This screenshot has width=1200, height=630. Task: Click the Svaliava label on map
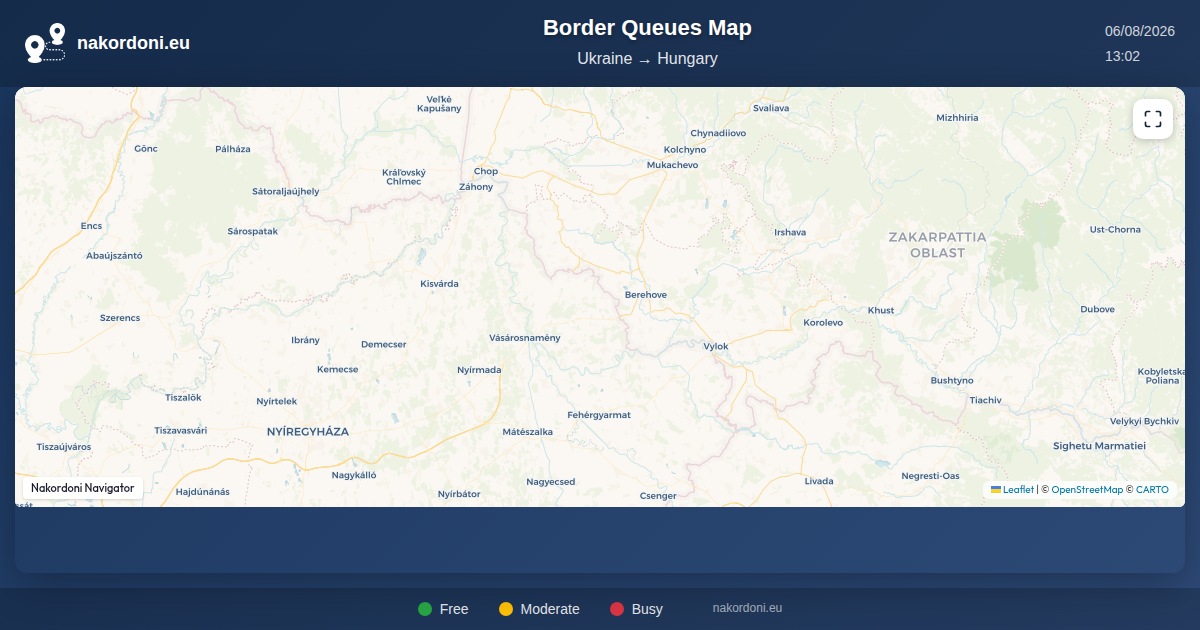pyautogui.click(x=771, y=107)
